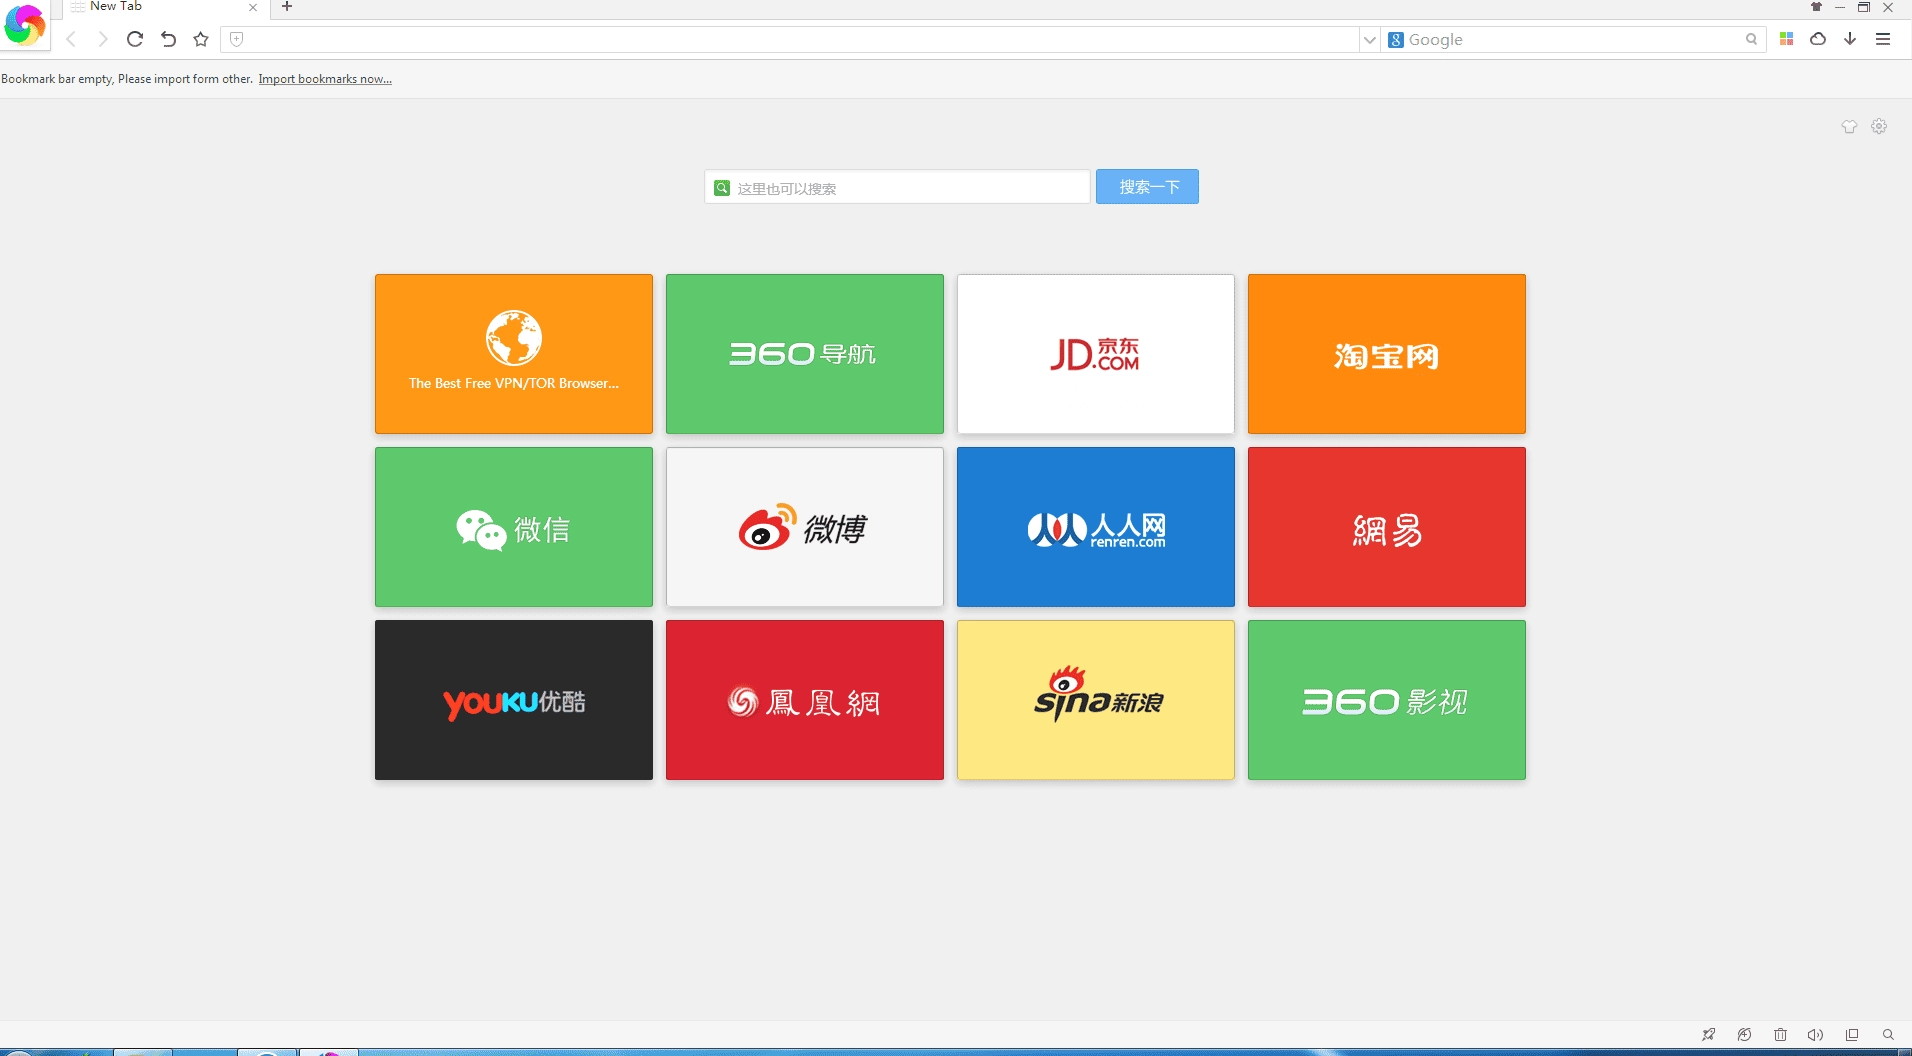Open the 網易 NetEase tile
Image resolution: width=1912 pixels, height=1056 pixels.
tap(1387, 527)
